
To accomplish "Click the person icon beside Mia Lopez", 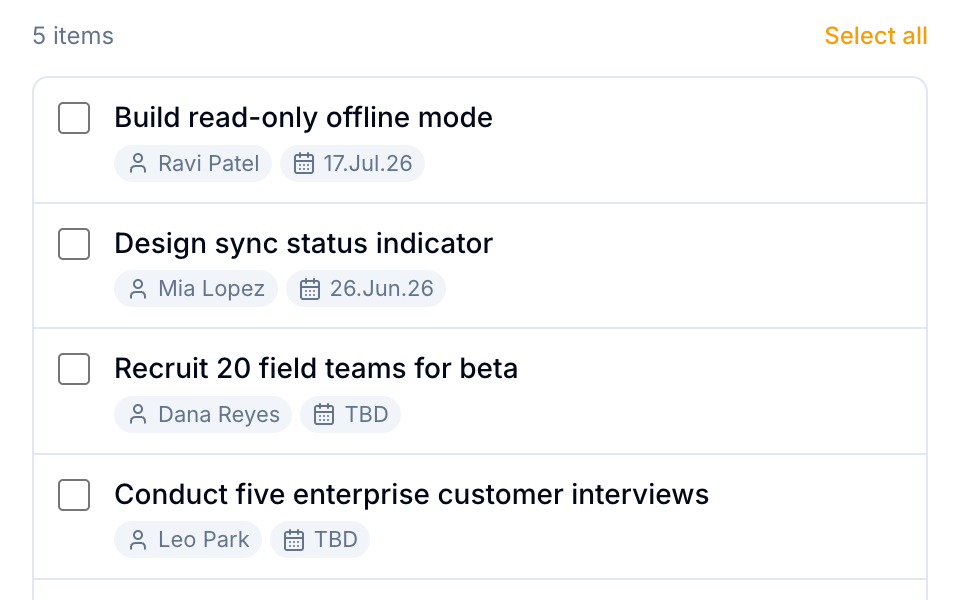I will pos(138,289).
